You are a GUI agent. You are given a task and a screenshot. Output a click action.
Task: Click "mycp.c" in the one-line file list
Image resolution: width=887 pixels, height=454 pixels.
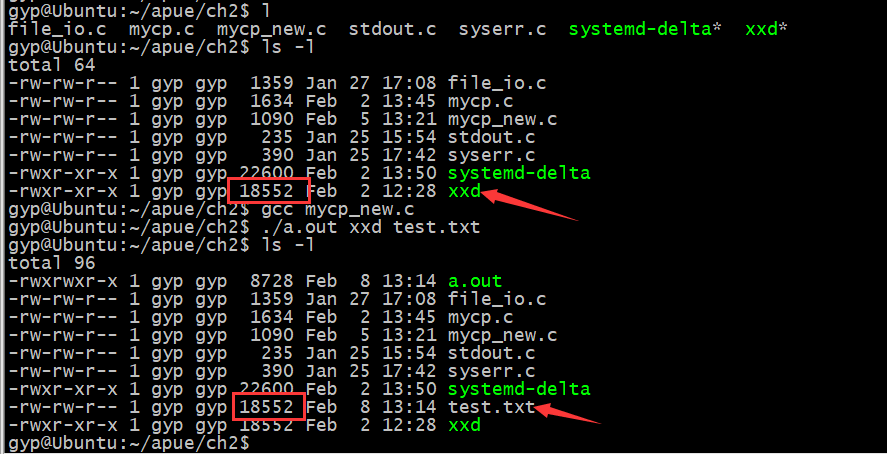[162, 29]
